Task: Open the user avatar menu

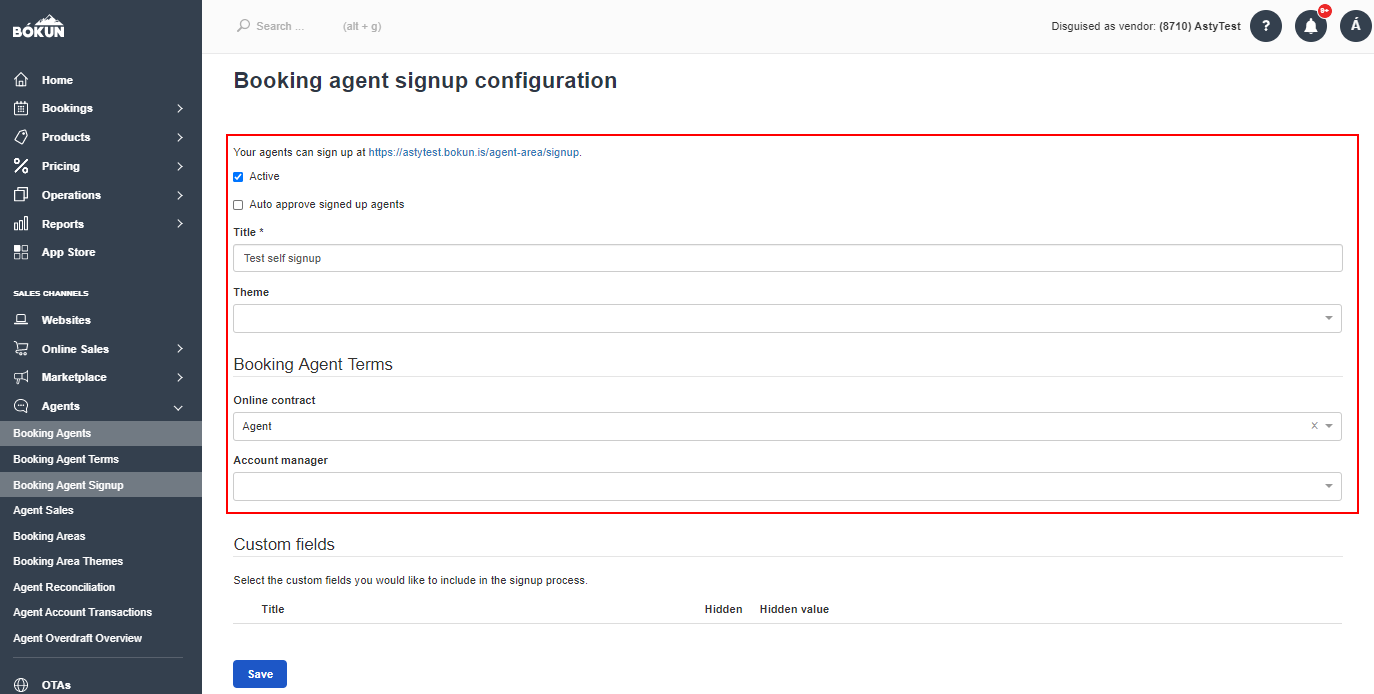Action: pos(1356,26)
